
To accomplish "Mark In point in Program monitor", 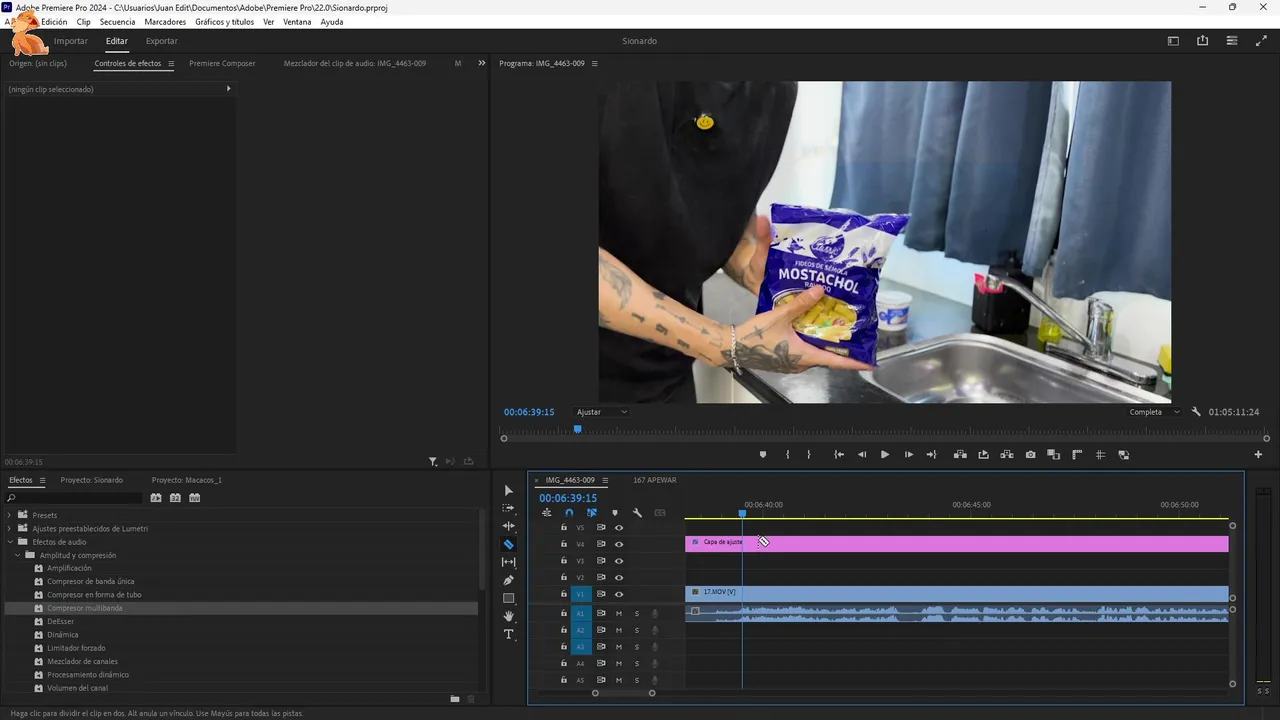I will (787, 455).
